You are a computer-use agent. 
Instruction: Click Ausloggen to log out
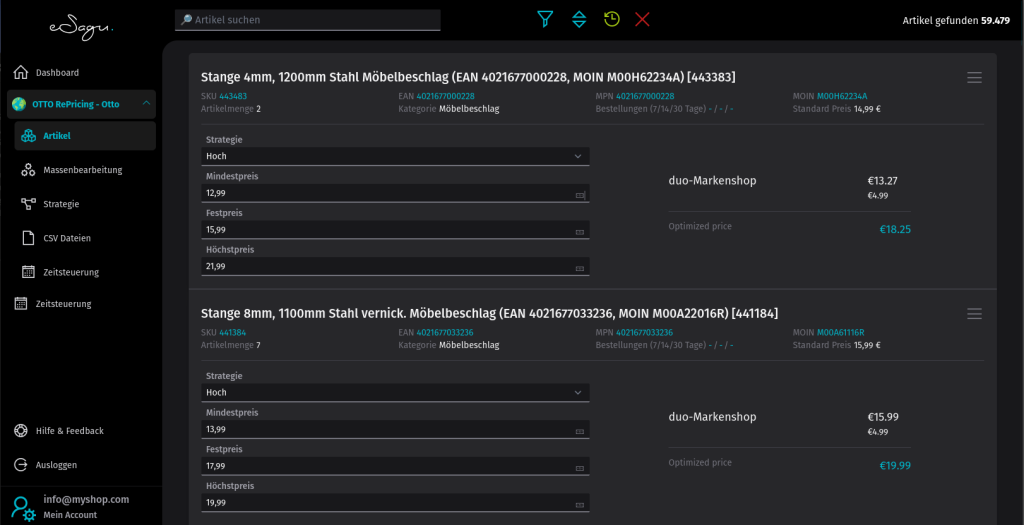[x=56, y=465]
